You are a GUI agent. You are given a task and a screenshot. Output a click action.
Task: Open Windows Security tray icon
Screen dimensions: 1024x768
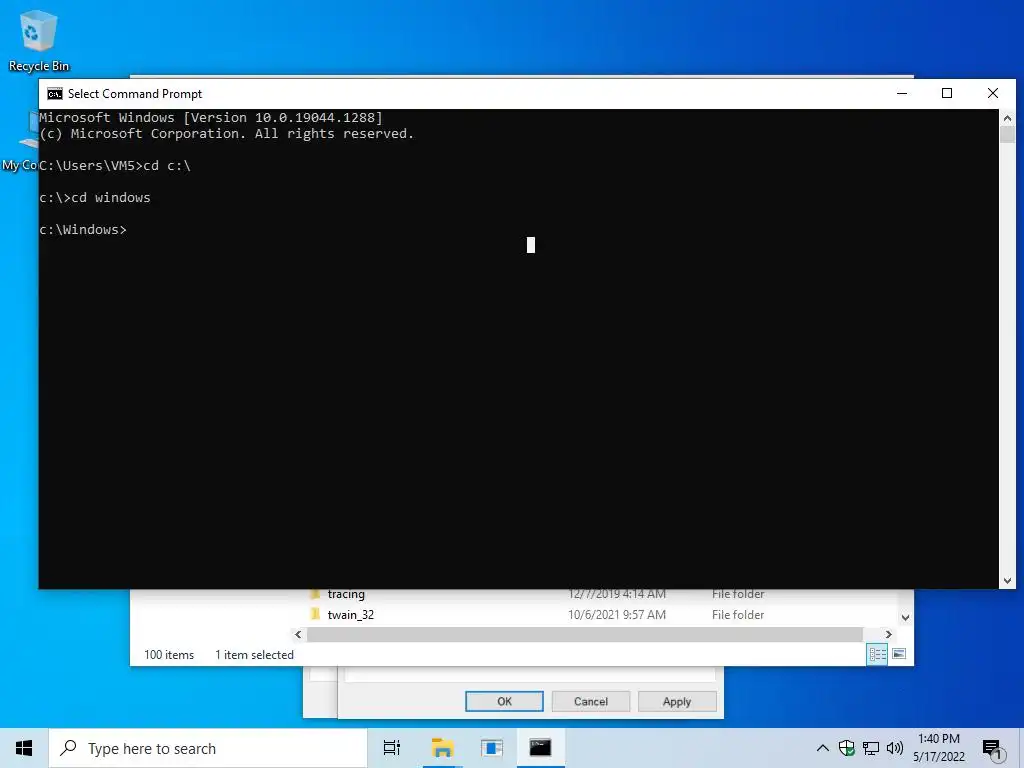pos(847,748)
